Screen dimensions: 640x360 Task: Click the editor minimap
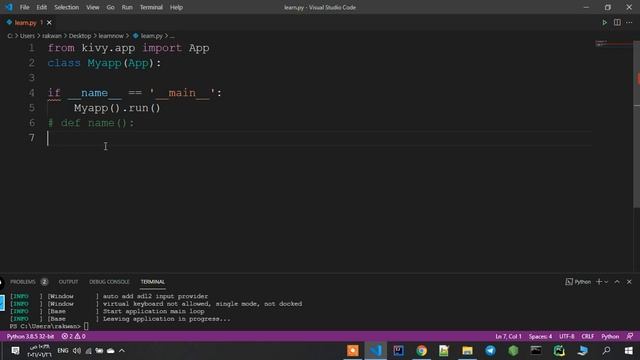tap(613, 43)
